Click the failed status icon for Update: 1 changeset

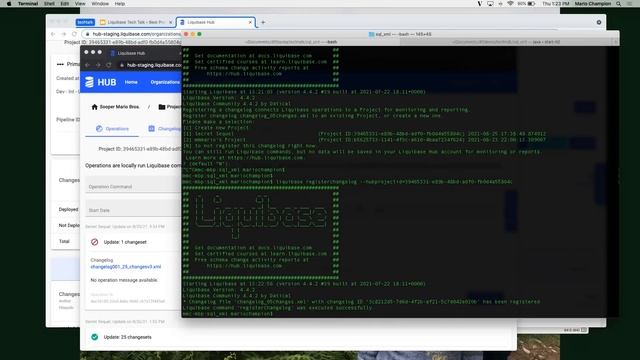click(x=95, y=242)
